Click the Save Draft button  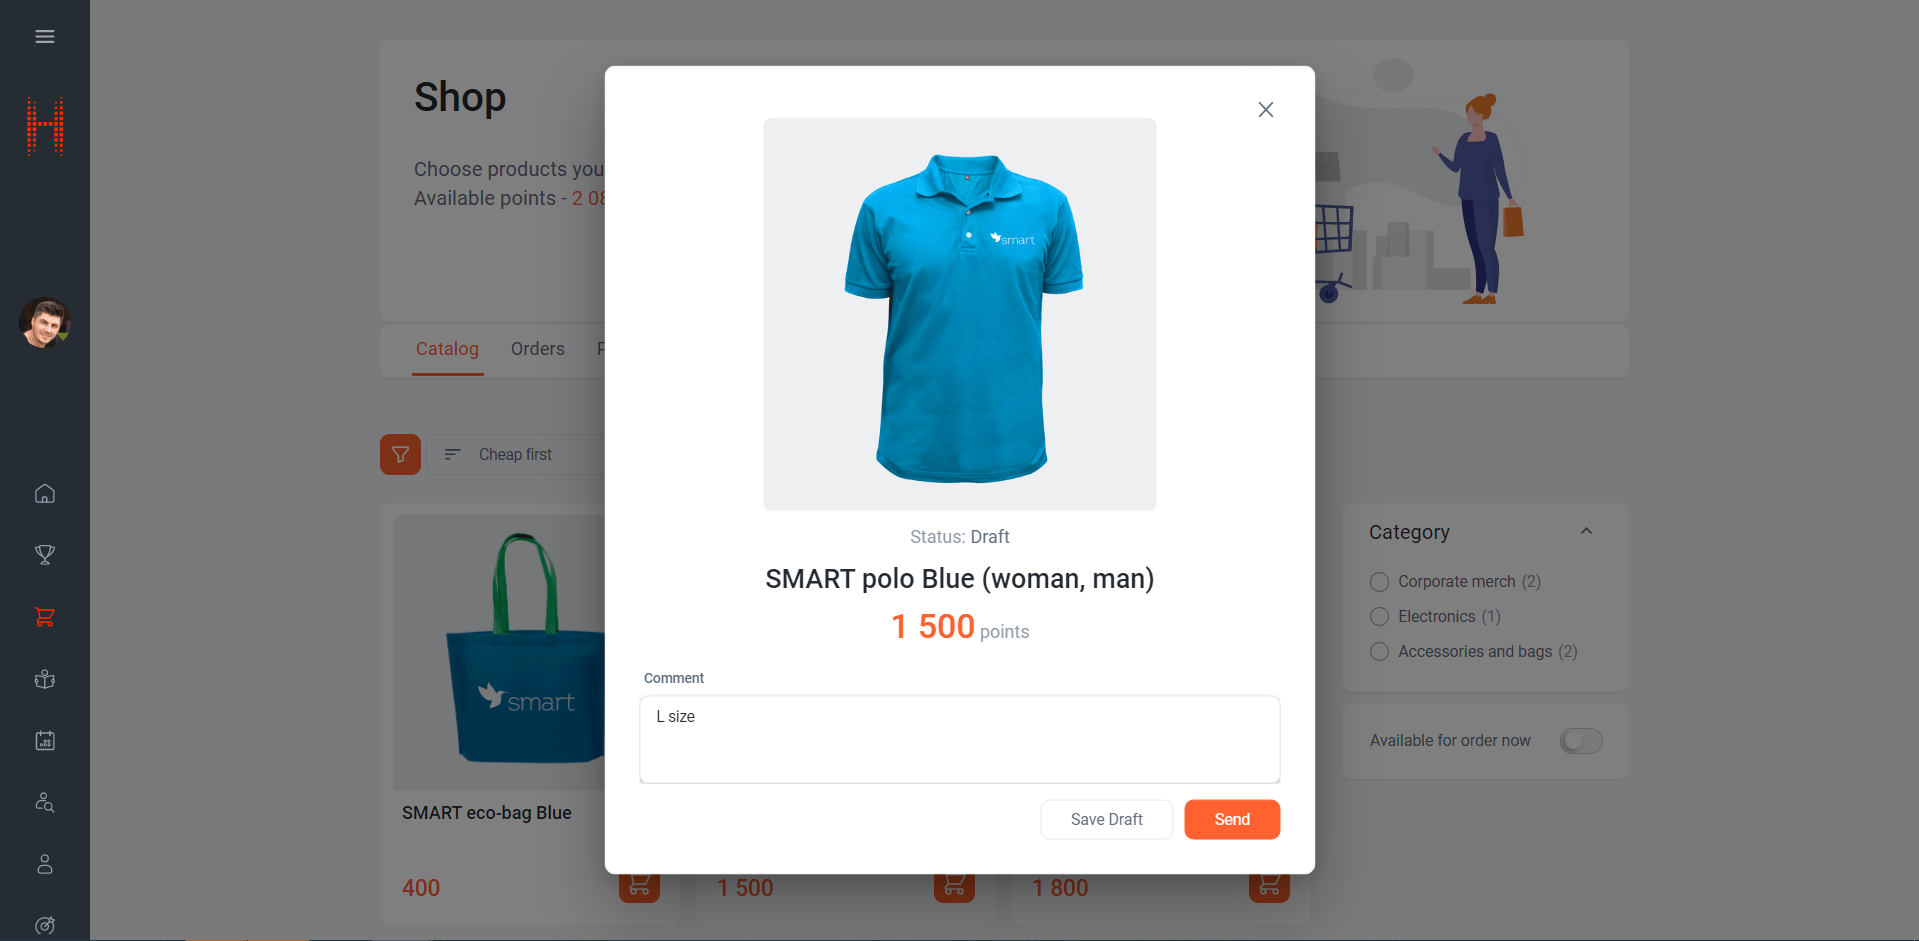(1106, 820)
